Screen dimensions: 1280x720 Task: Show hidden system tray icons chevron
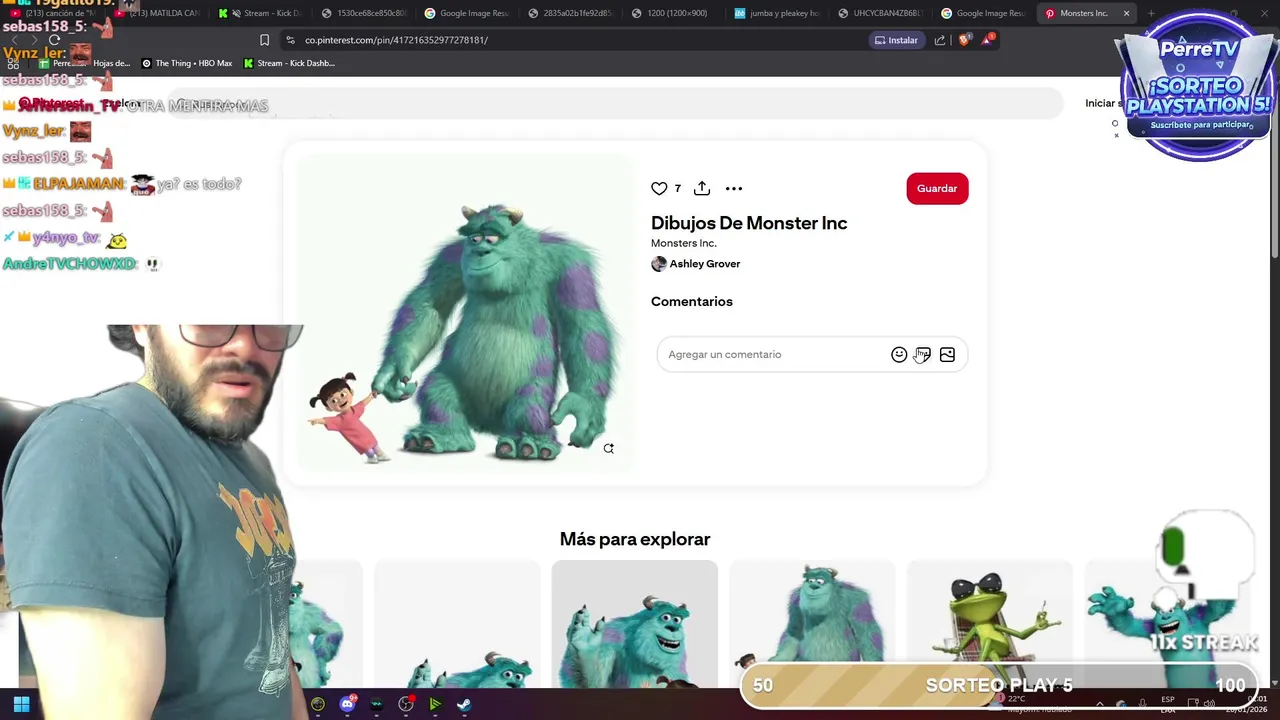(1099, 704)
